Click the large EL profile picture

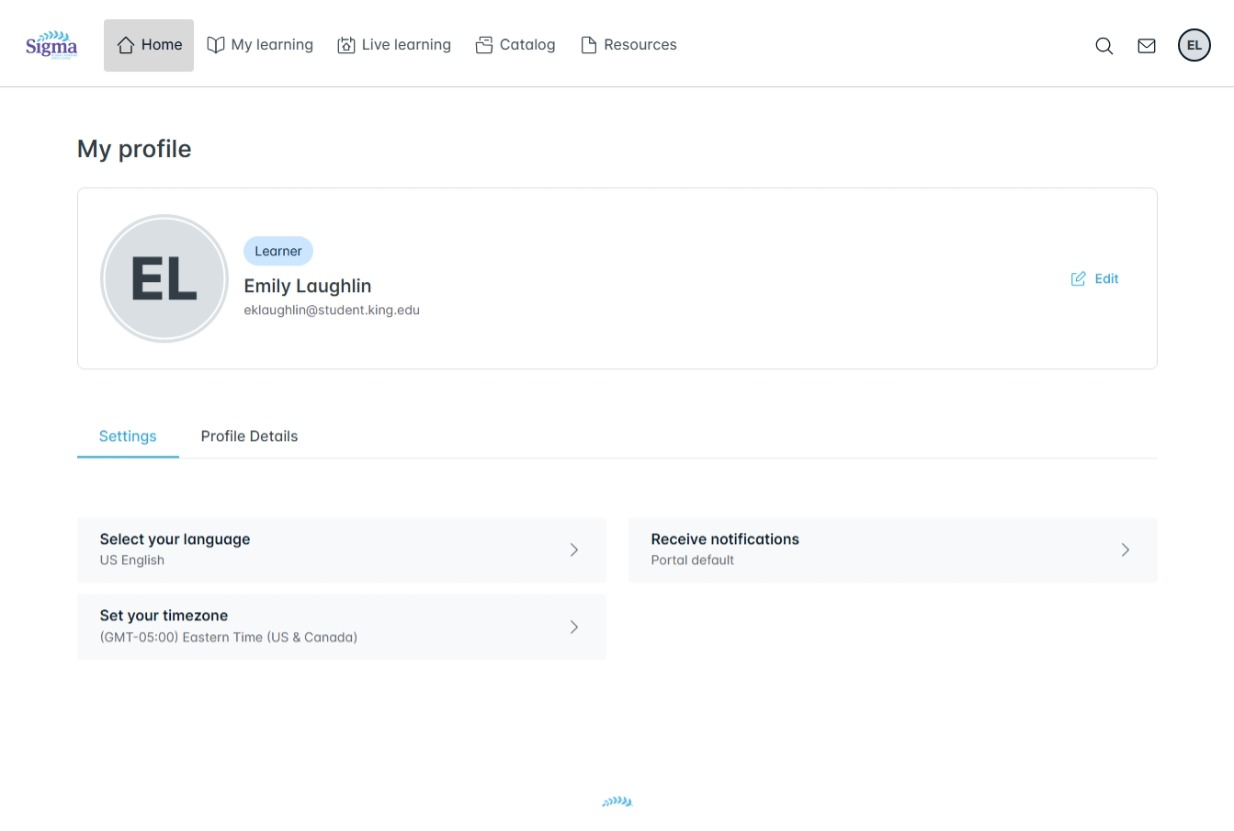(x=164, y=279)
